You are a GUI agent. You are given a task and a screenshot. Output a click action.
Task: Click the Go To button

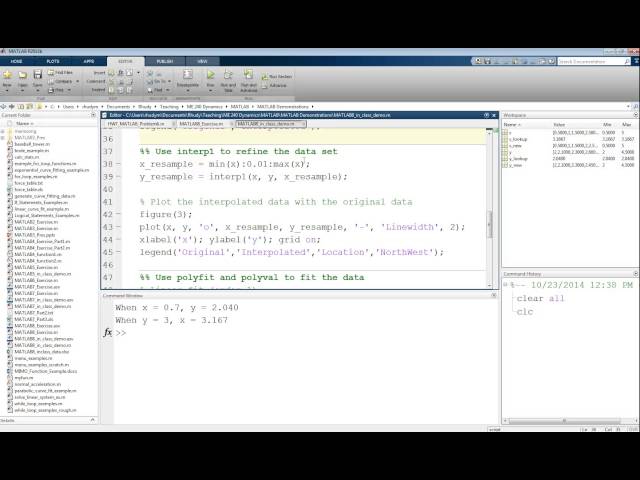[x=157, y=82]
